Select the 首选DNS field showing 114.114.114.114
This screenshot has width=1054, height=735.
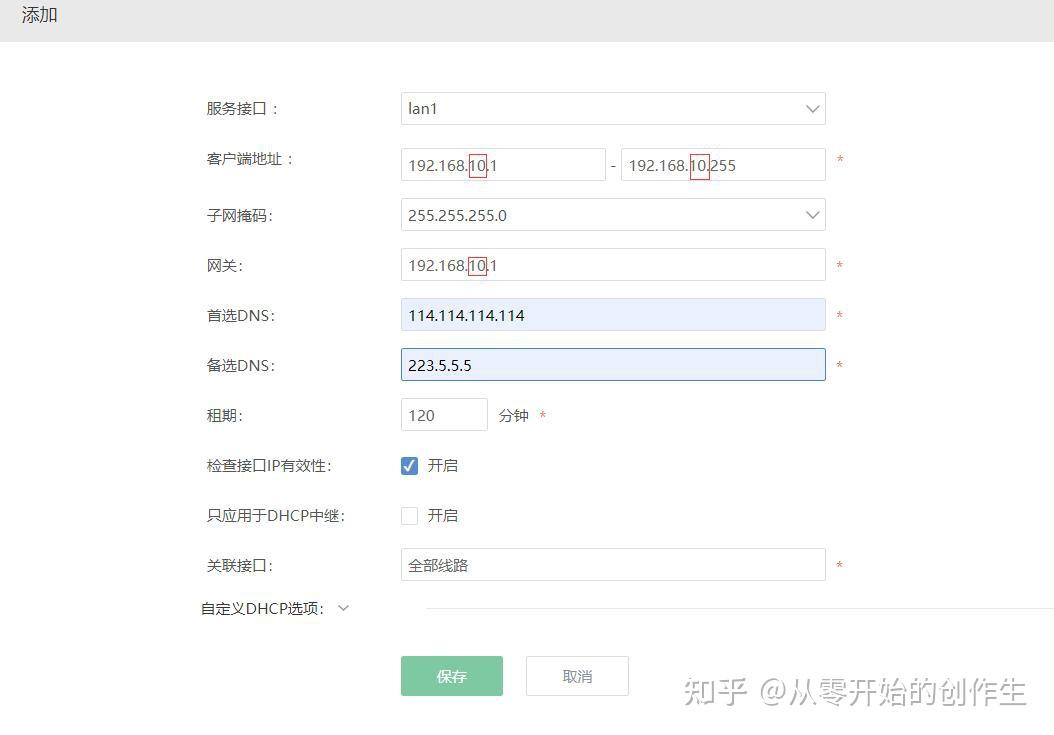612,314
